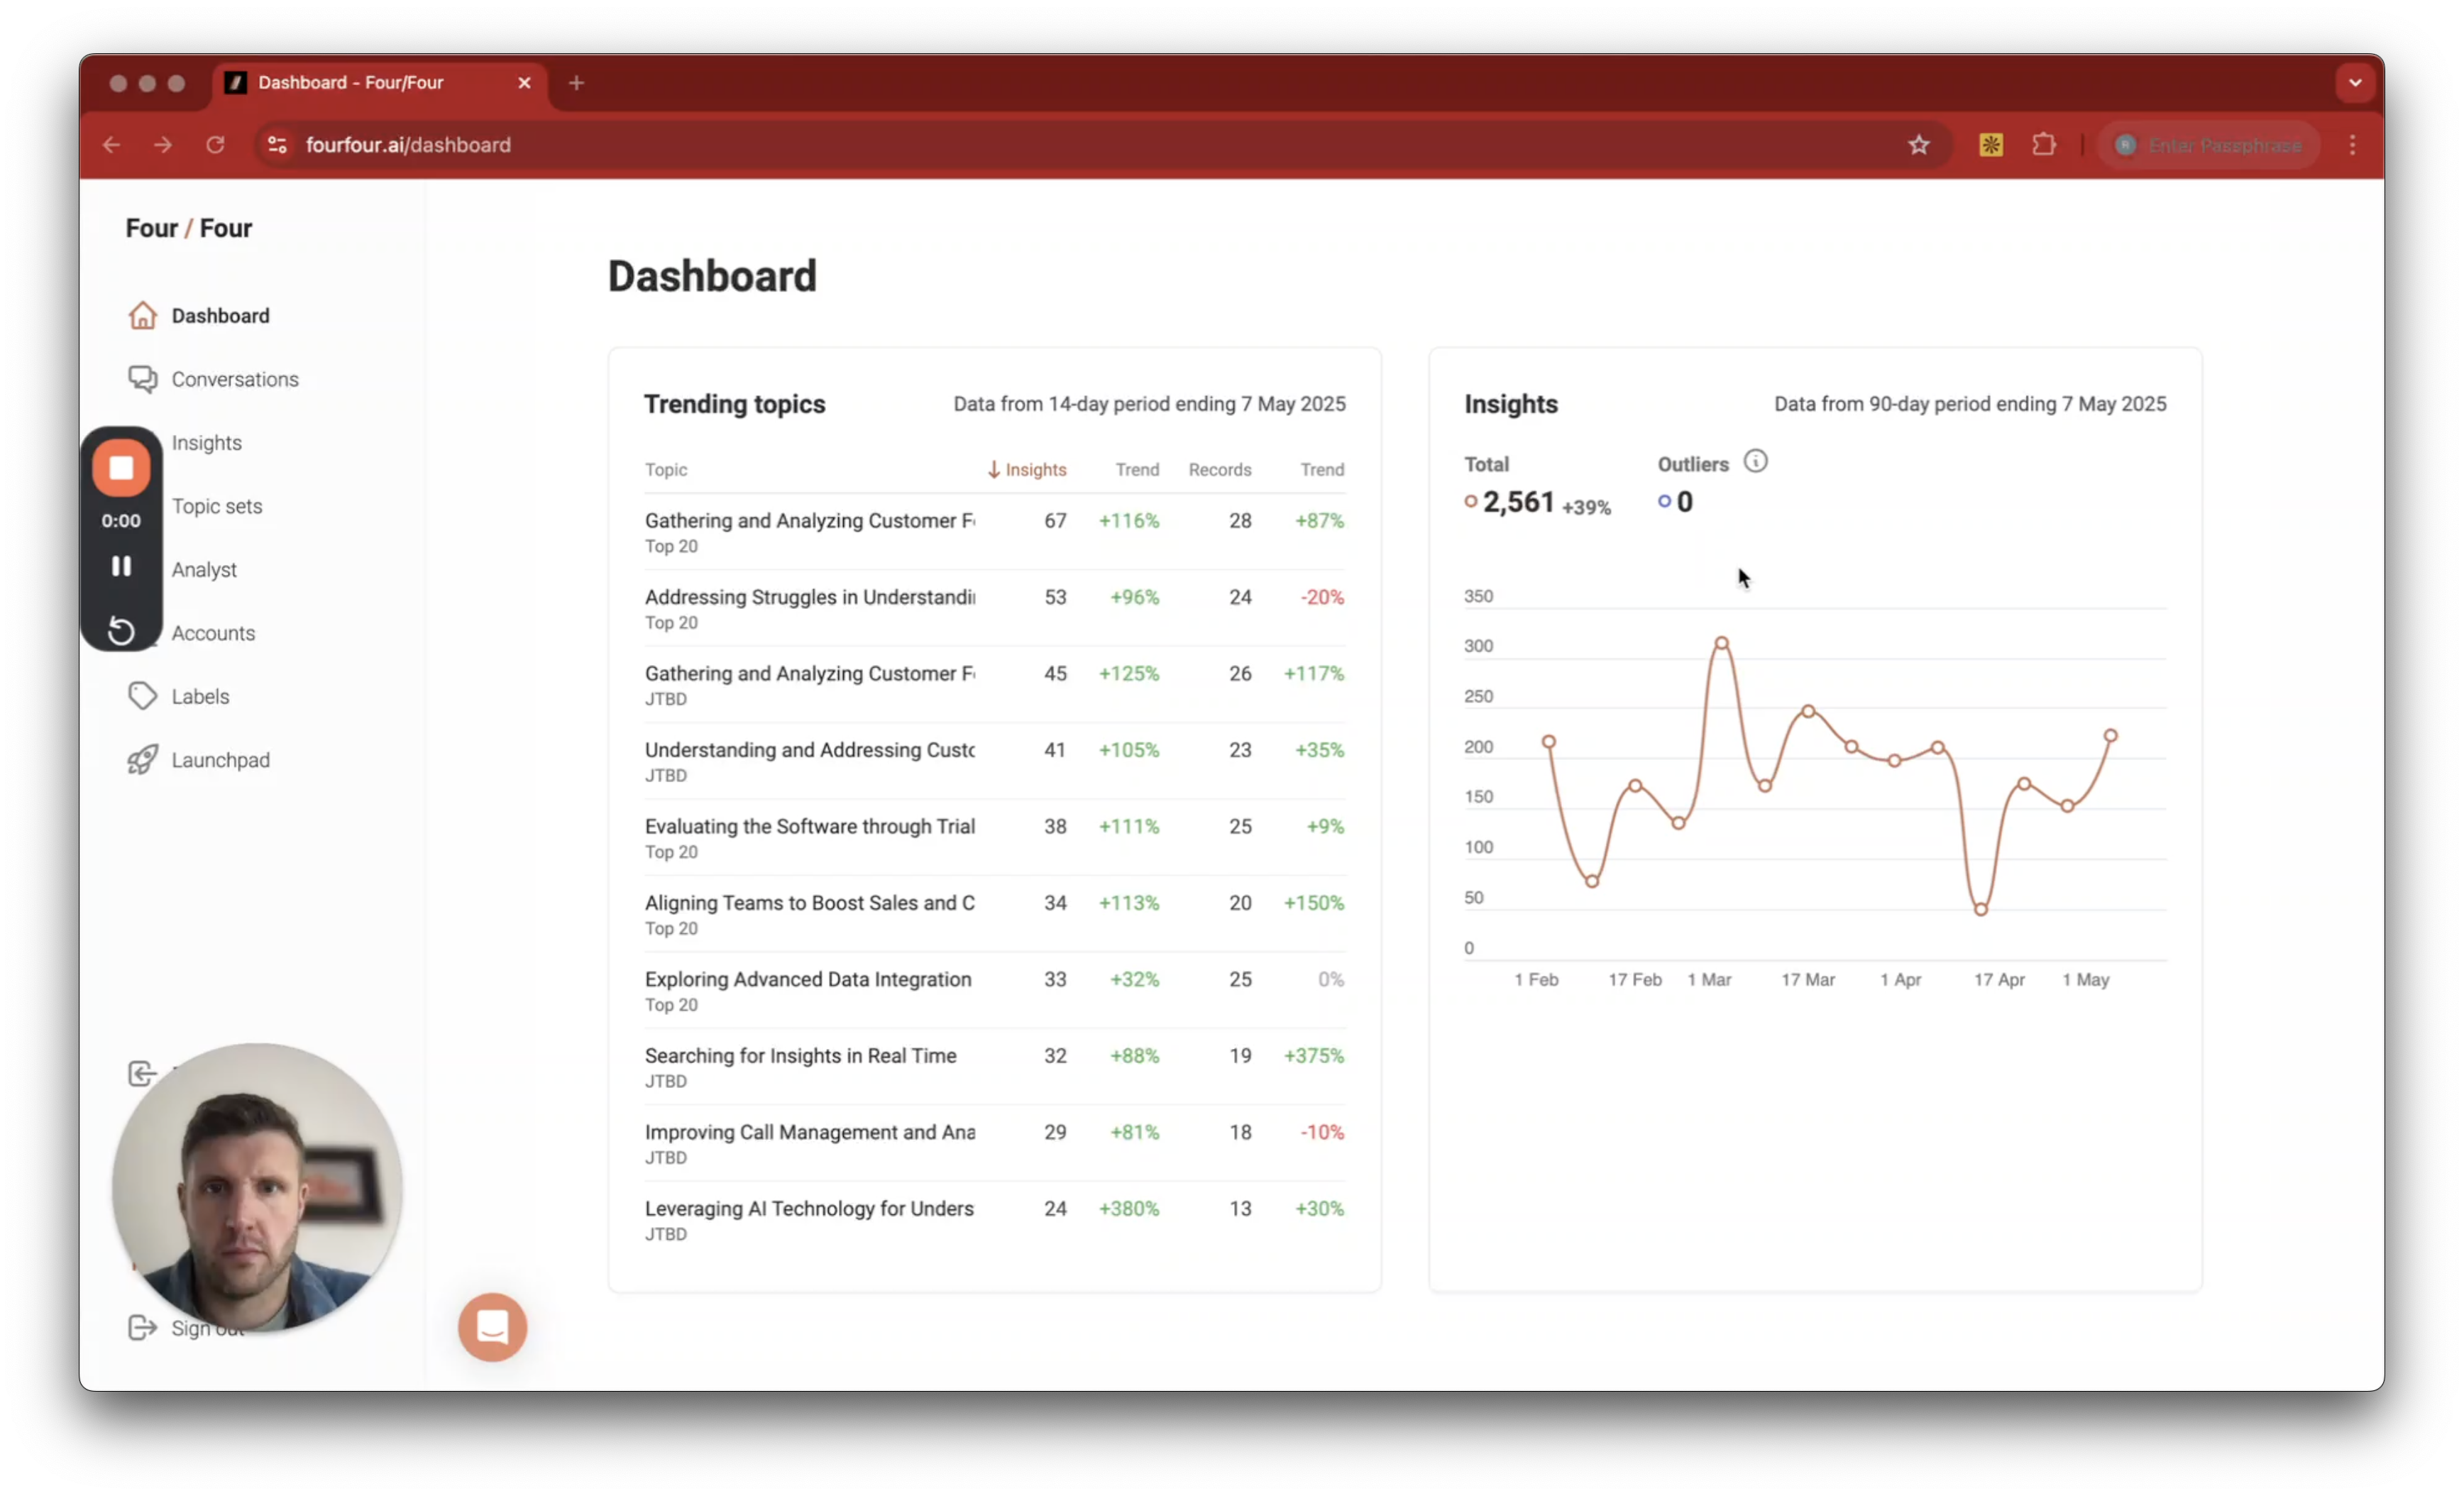Stop the screen recording
Screen dimensions: 2464x1496
click(x=121, y=467)
